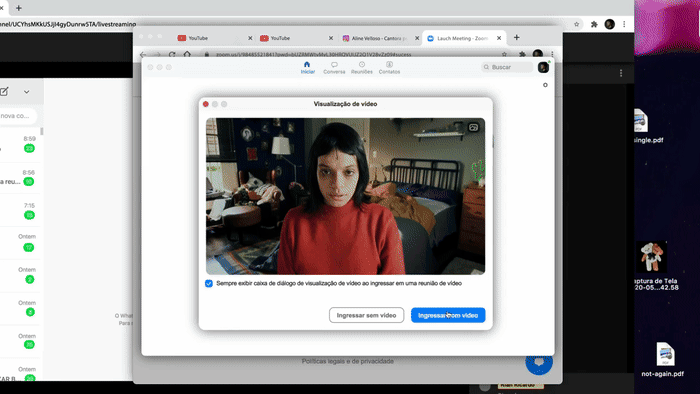Click Políticas legais e de privacidade link
This screenshot has width=700, height=394.
pos(347,361)
